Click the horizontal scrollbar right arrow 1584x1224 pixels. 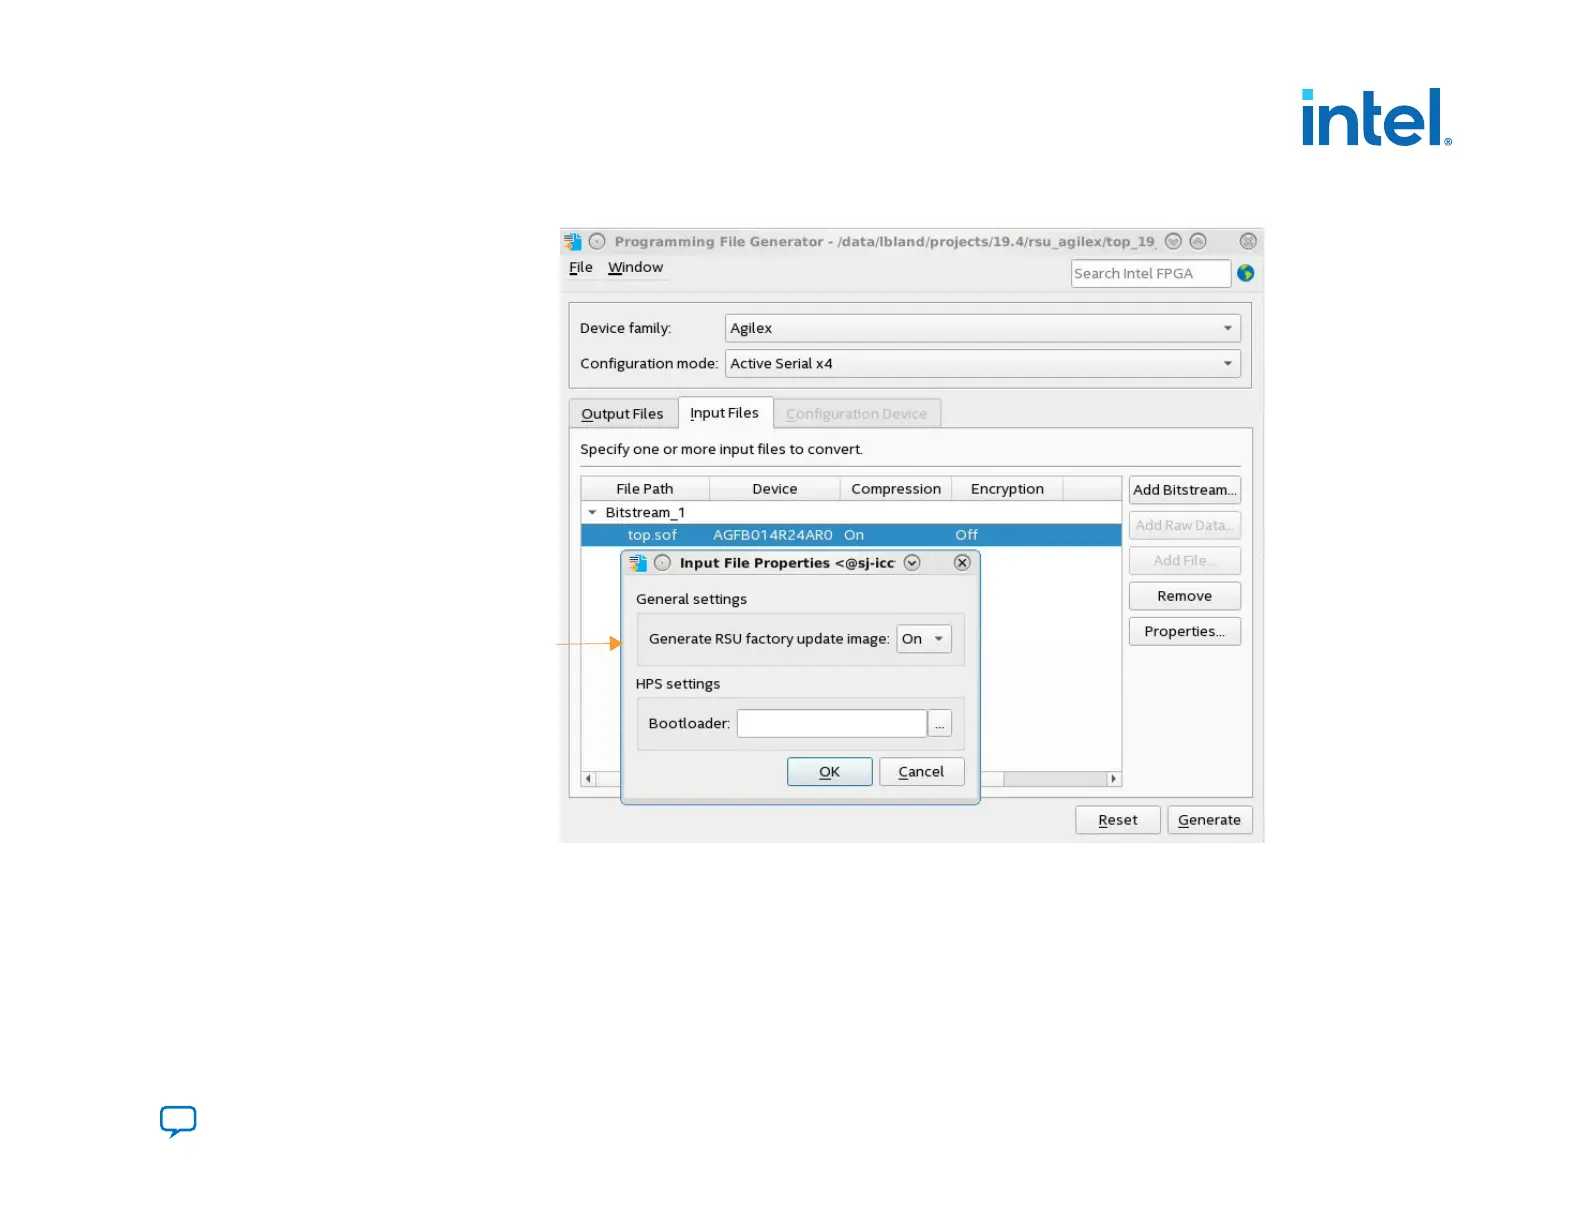coord(1114,778)
